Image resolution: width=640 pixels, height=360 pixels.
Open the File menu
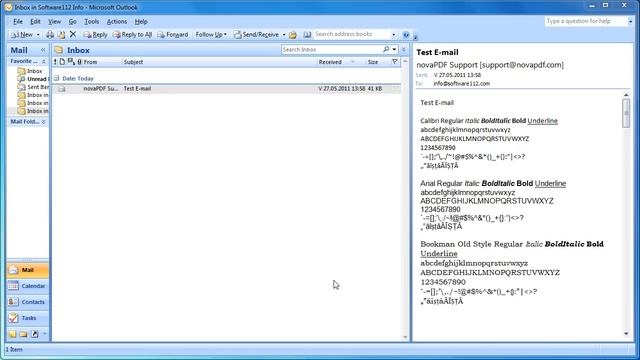coord(18,21)
